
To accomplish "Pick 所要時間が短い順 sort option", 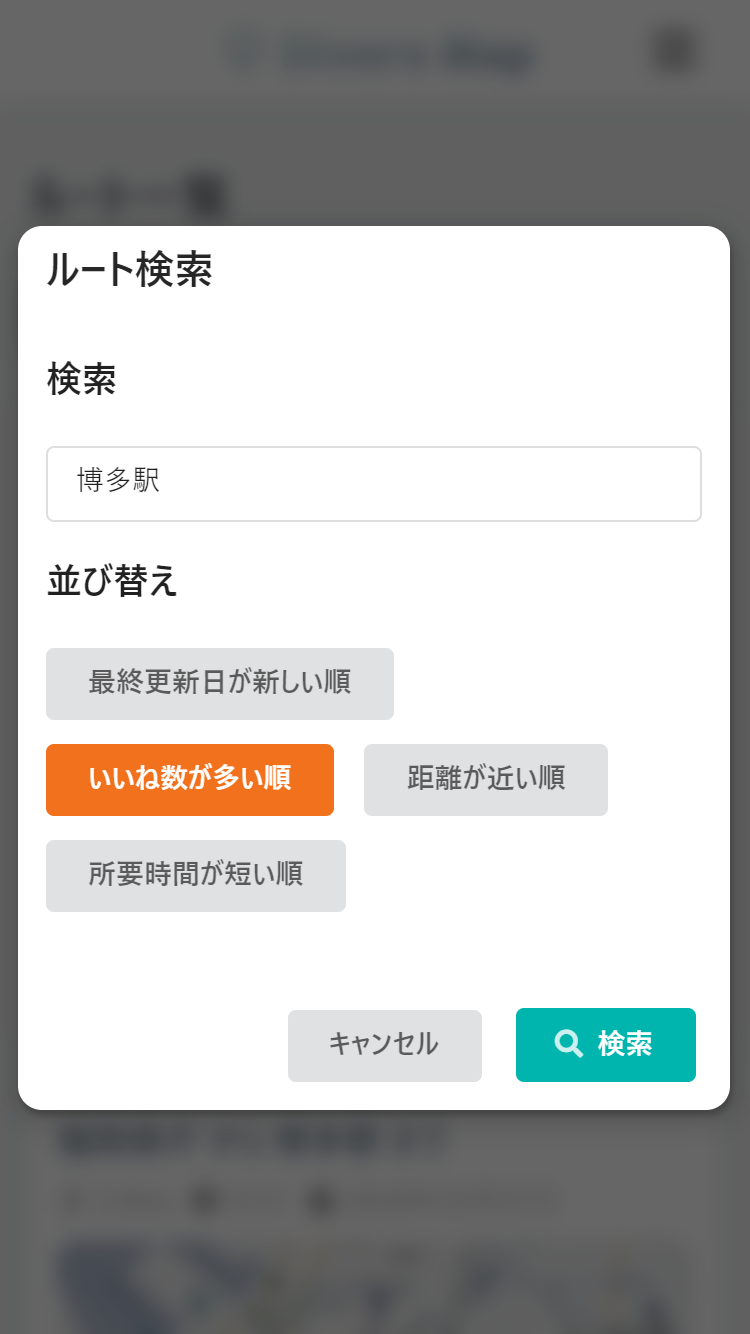I will coord(196,876).
